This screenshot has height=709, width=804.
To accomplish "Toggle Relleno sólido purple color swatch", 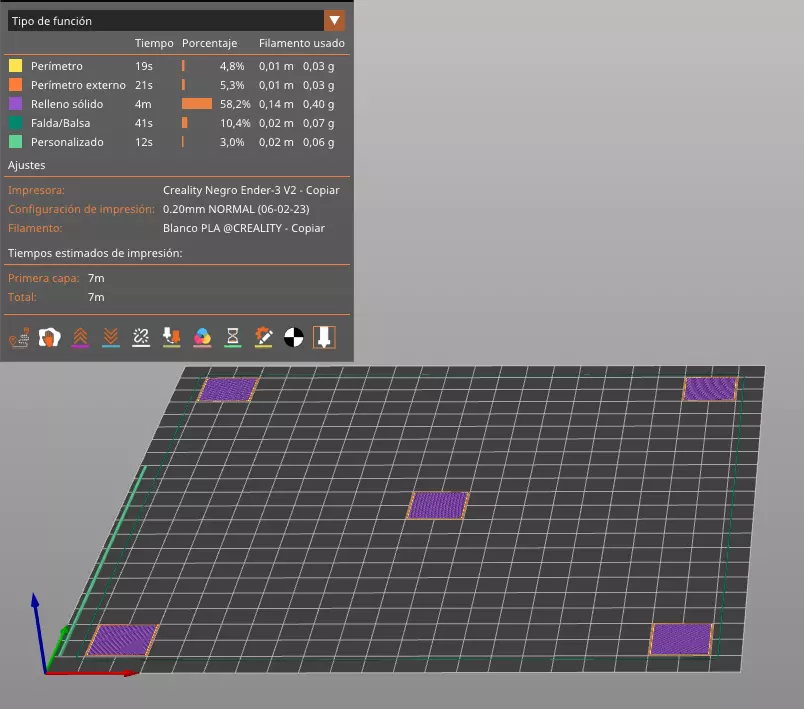I will [x=15, y=104].
